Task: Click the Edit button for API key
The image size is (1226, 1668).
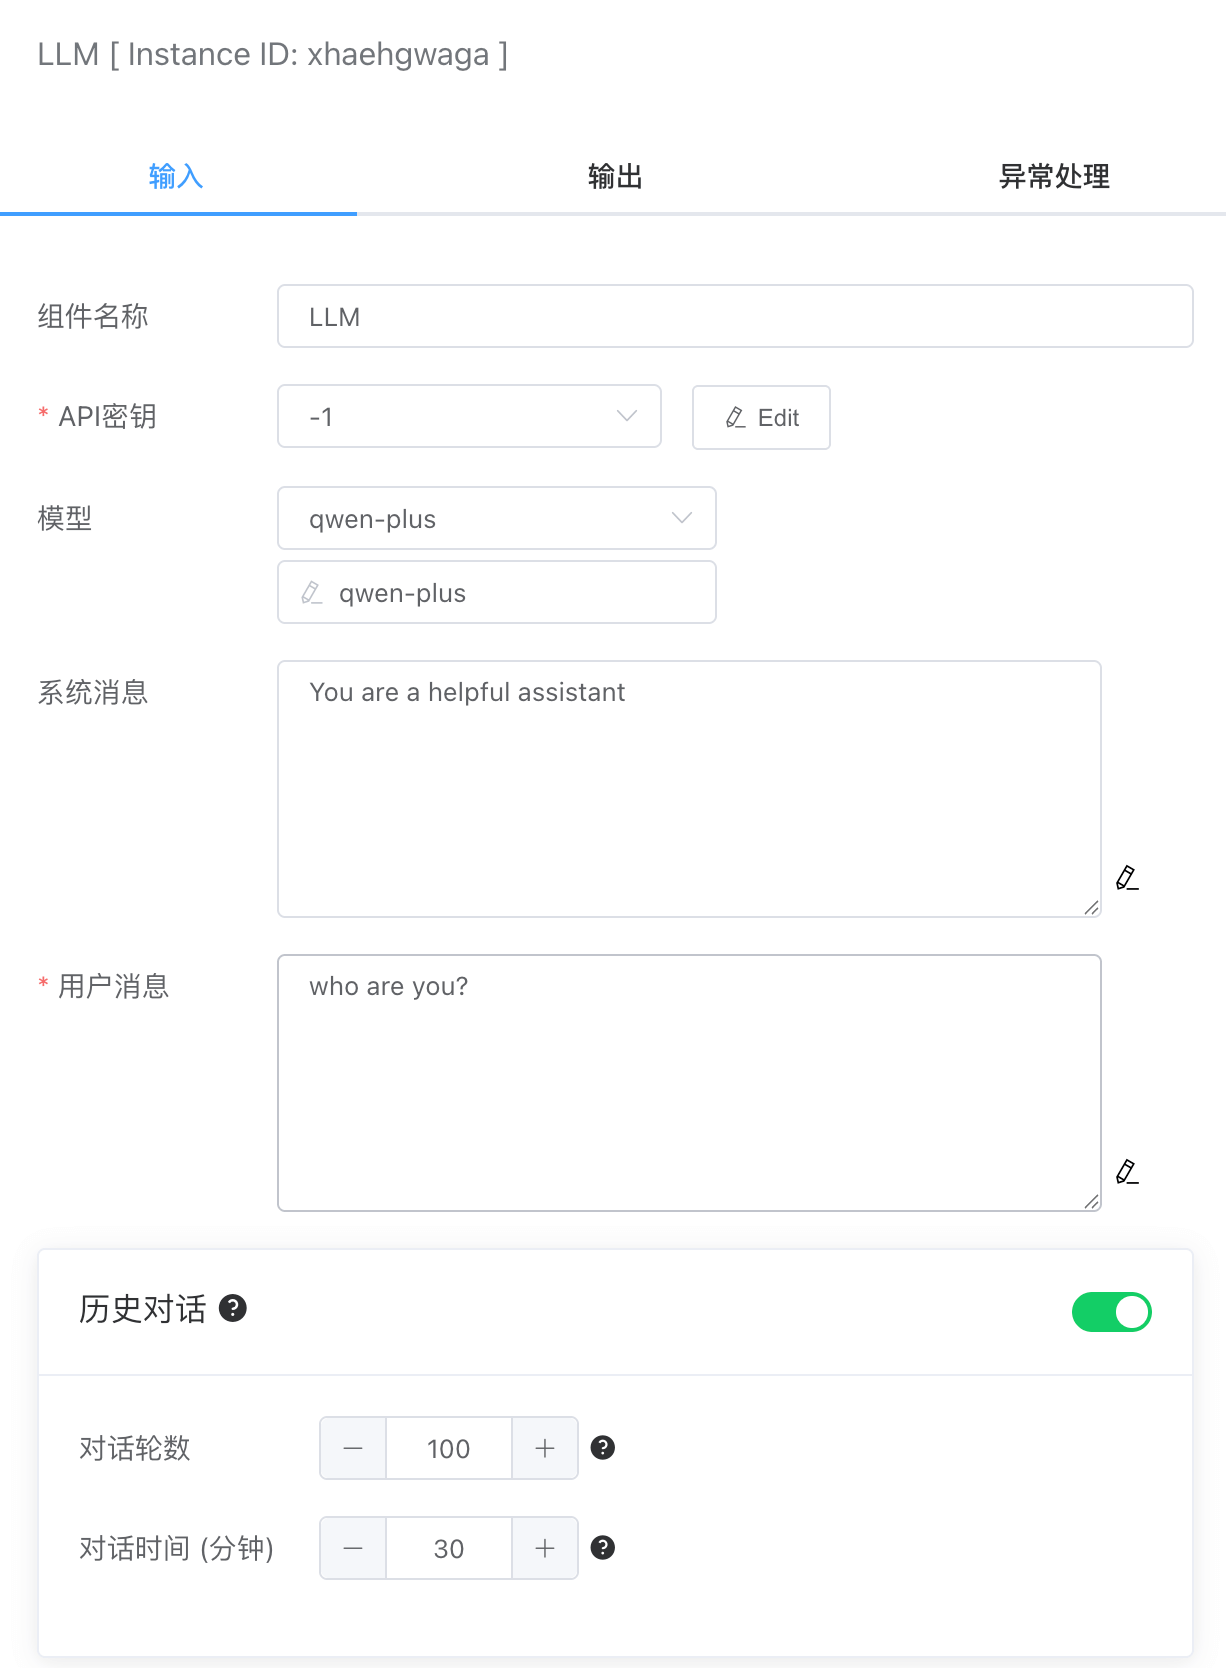Action: coord(761,418)
